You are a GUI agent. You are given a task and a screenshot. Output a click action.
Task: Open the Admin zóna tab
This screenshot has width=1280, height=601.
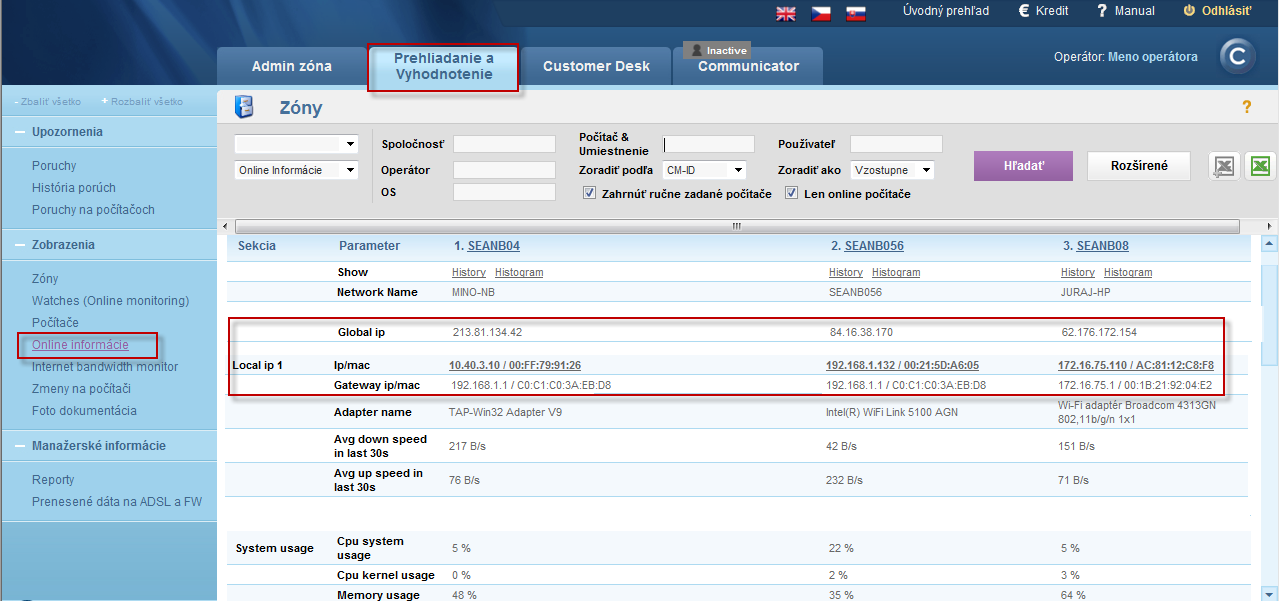[x=292, y=66]
